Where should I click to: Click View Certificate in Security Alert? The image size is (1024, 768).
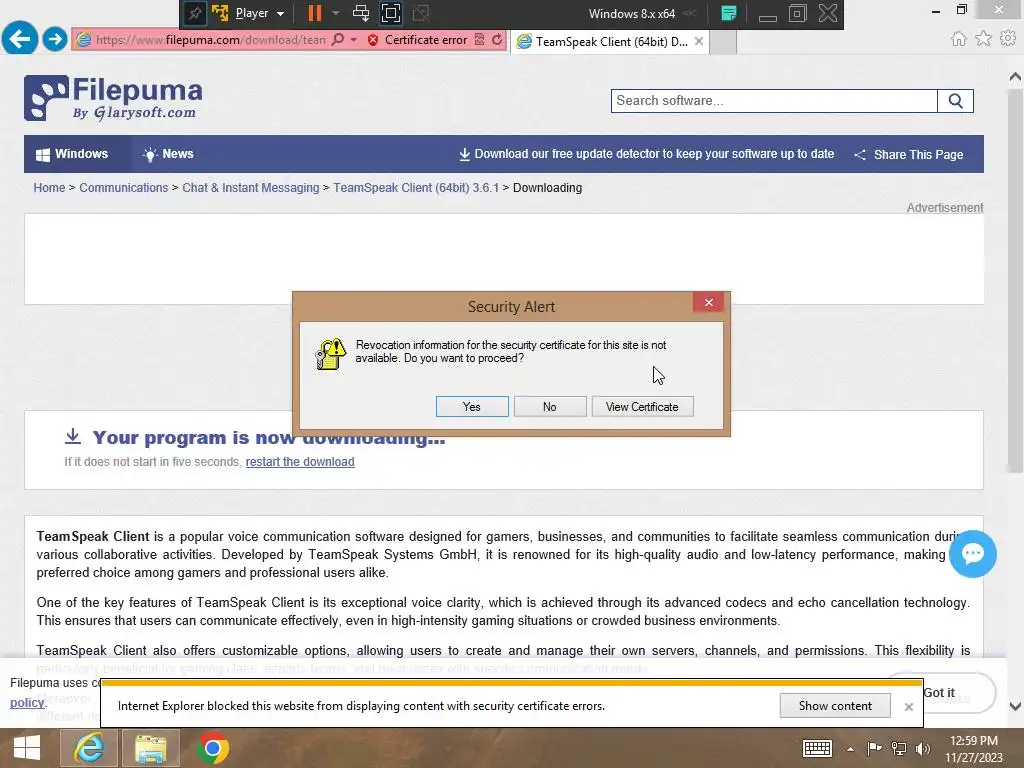click(x=643, y=406)
